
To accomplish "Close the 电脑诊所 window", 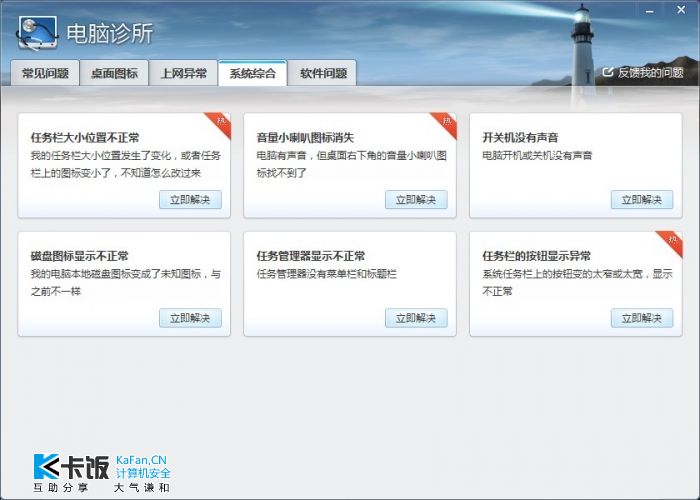I will point(681,9).
